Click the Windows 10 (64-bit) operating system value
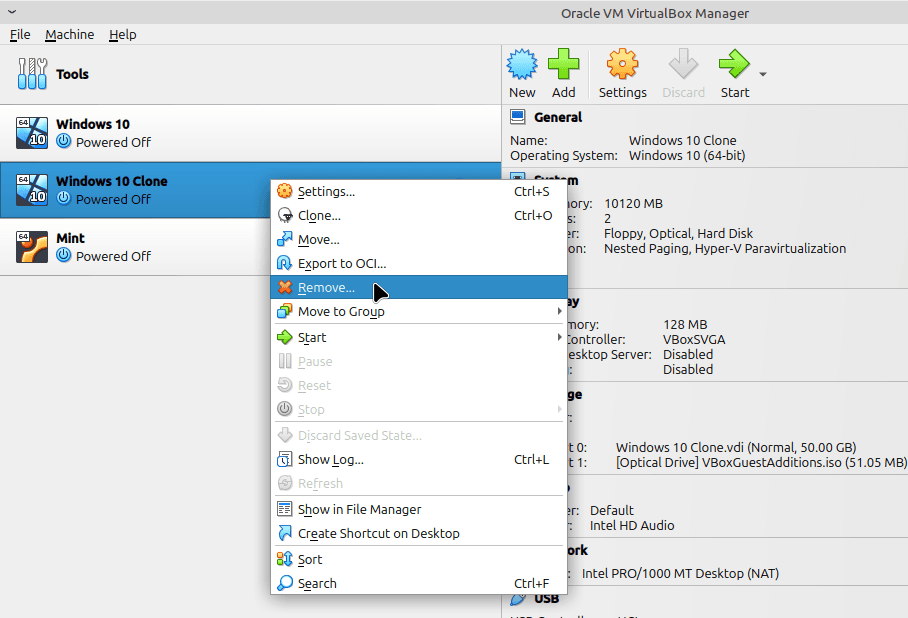This screenshot has height=618, width=908. (687, 155)
